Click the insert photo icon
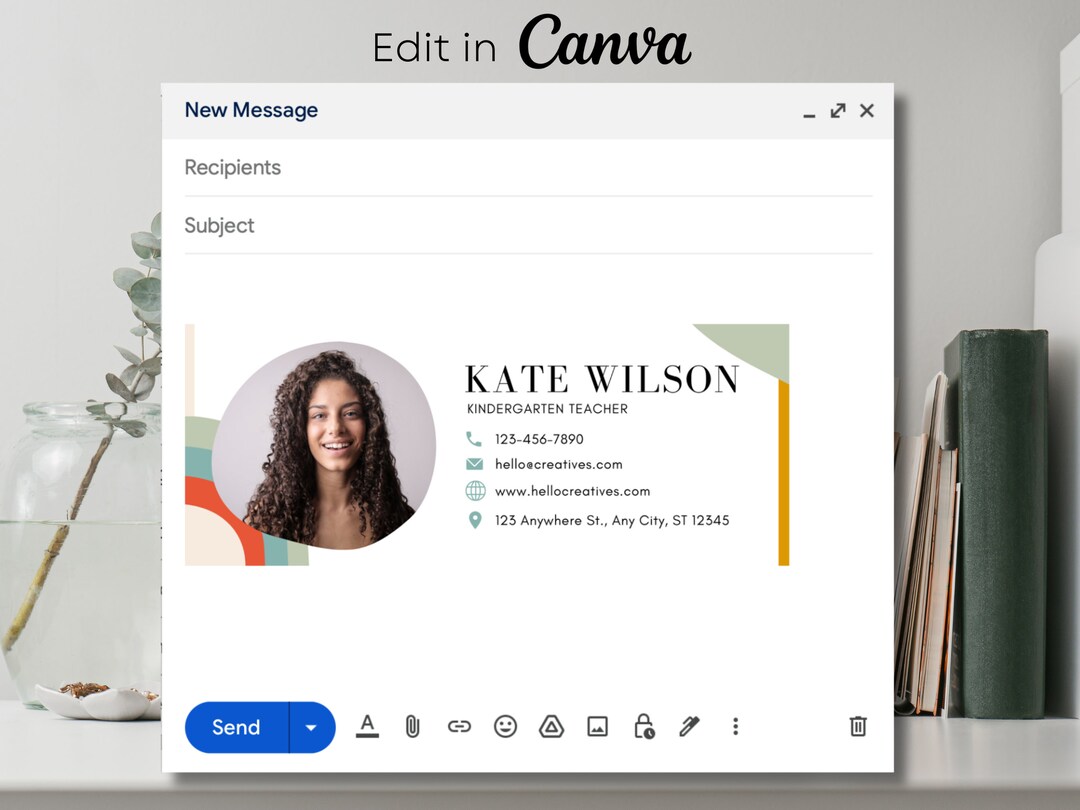 click(597, 727)
